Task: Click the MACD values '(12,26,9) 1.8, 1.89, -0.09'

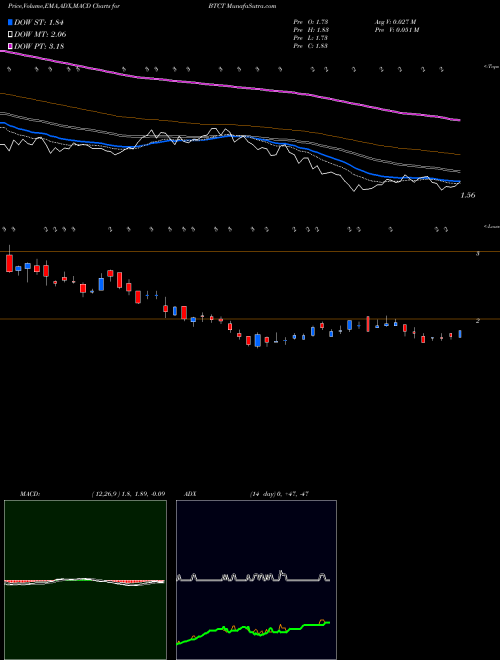Action: tap(128, 494)
